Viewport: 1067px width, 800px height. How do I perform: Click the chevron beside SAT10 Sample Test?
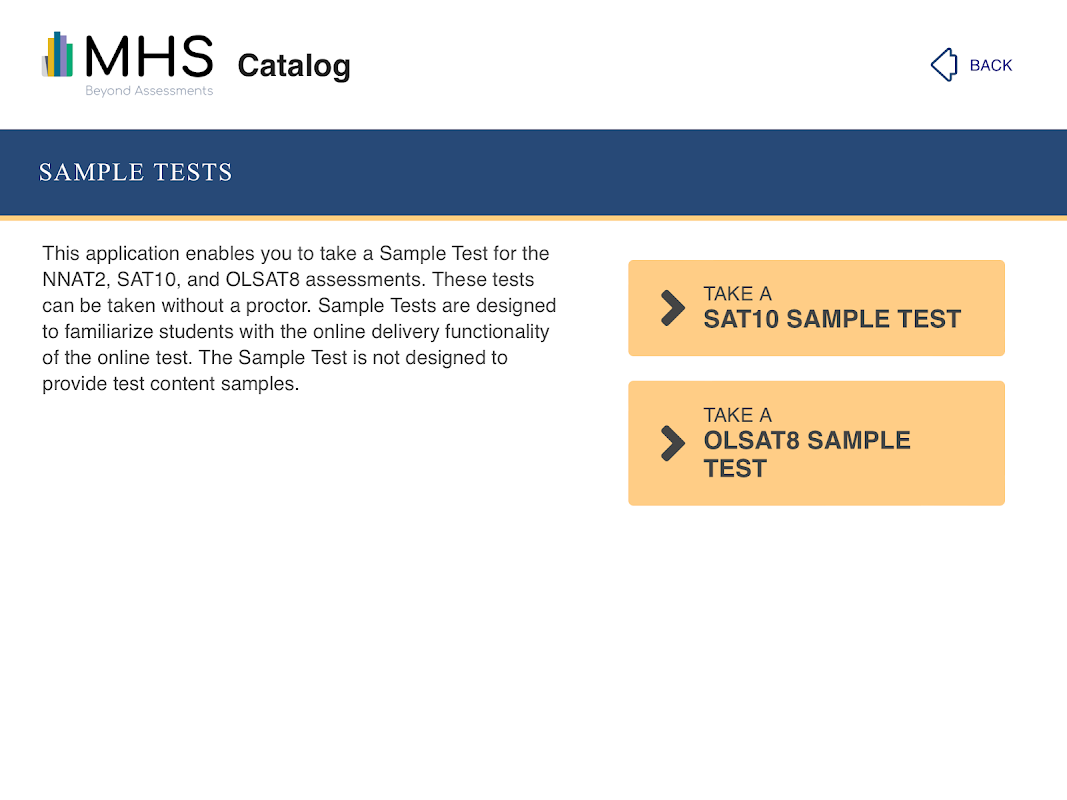click(x=673, y=308)
